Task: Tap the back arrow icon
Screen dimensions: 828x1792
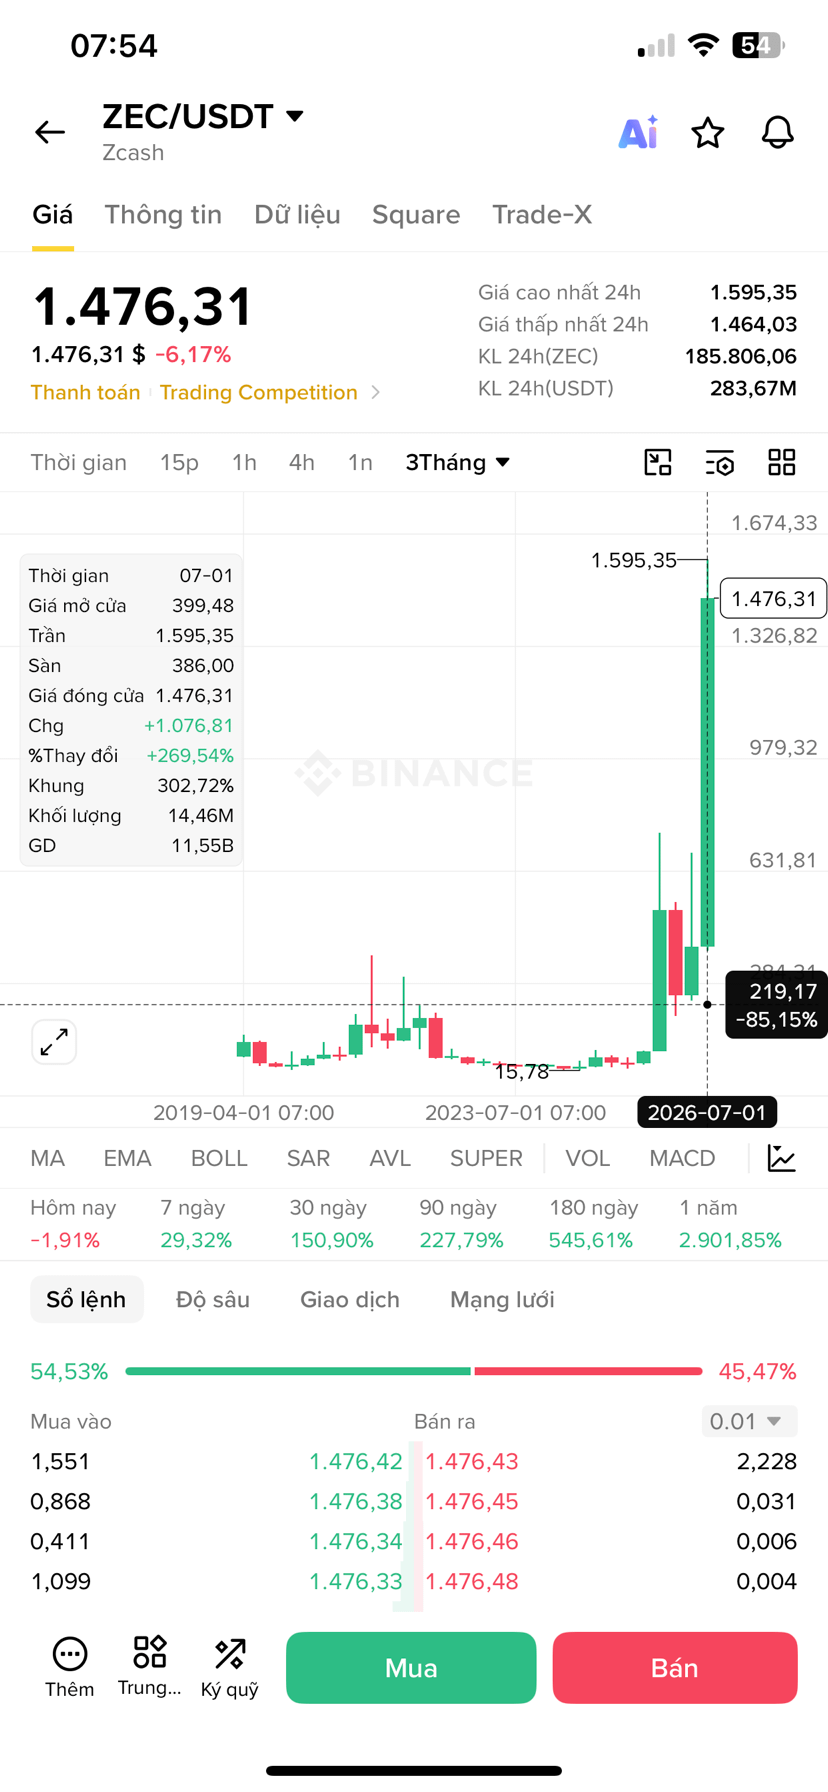Action: tap(50, 132)
